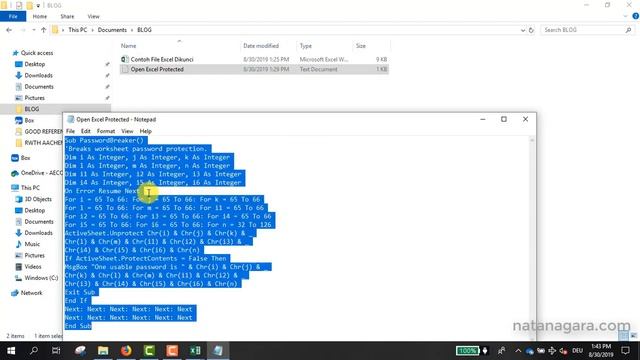640x360 pixels.
Task: Open Notepad Edit menu
Action: (86, 131)
